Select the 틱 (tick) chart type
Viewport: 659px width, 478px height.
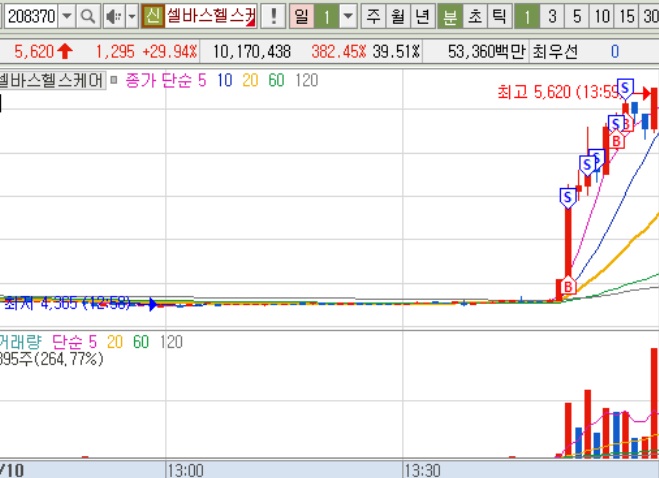coord(497,16)
